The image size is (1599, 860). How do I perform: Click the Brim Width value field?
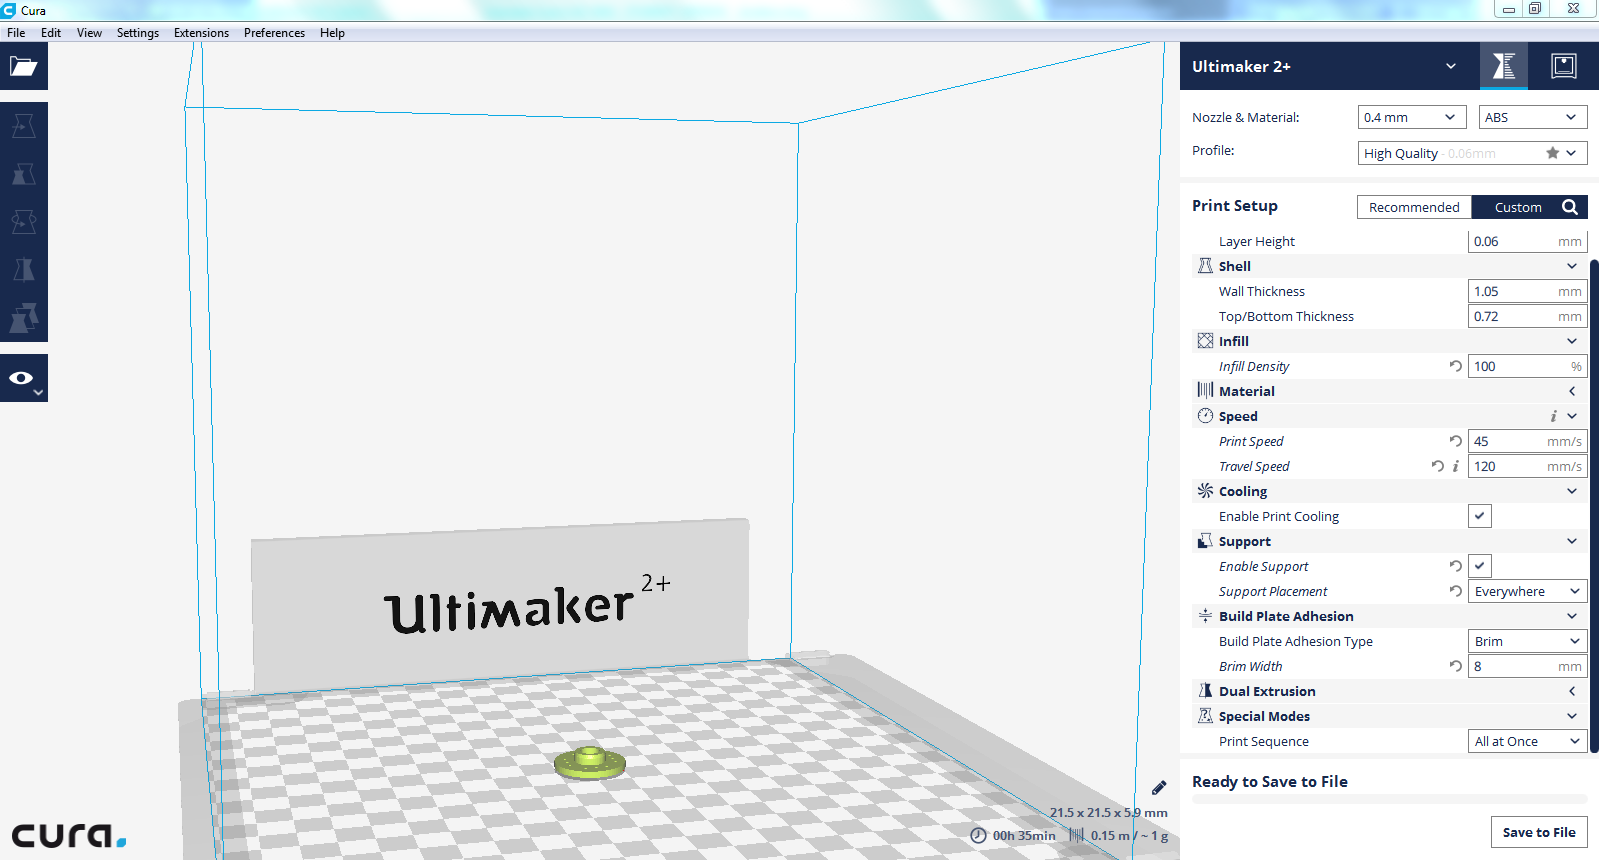[x=1527, y=666]
